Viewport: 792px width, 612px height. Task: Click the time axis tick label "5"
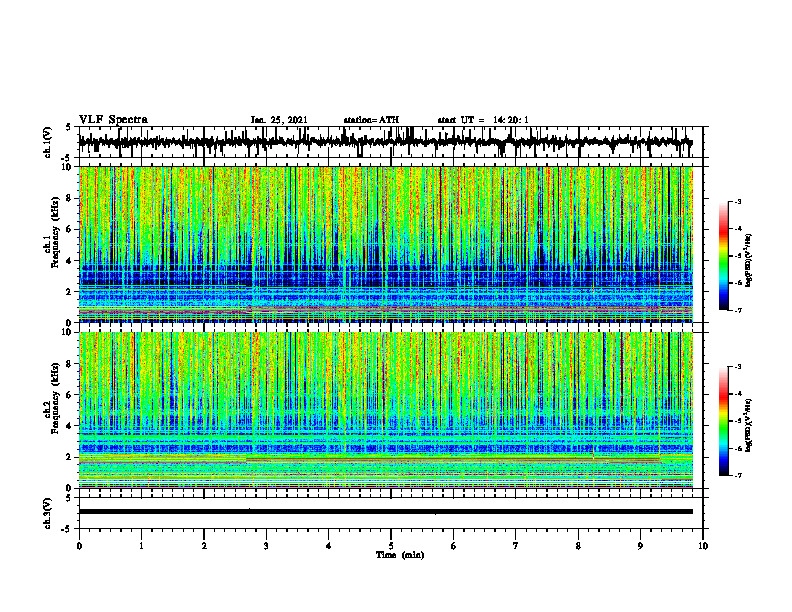click(391, 546)
